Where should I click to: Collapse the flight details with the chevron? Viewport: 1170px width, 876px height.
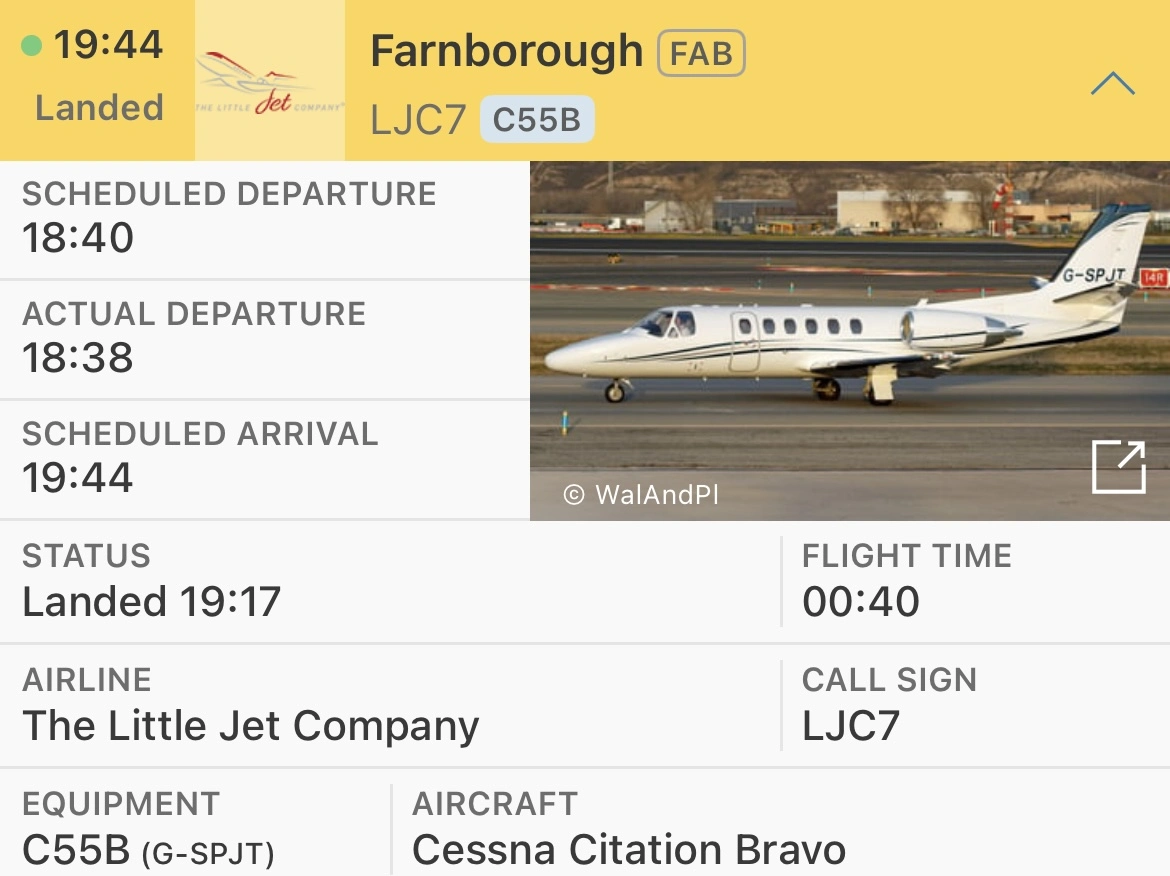1112,84
